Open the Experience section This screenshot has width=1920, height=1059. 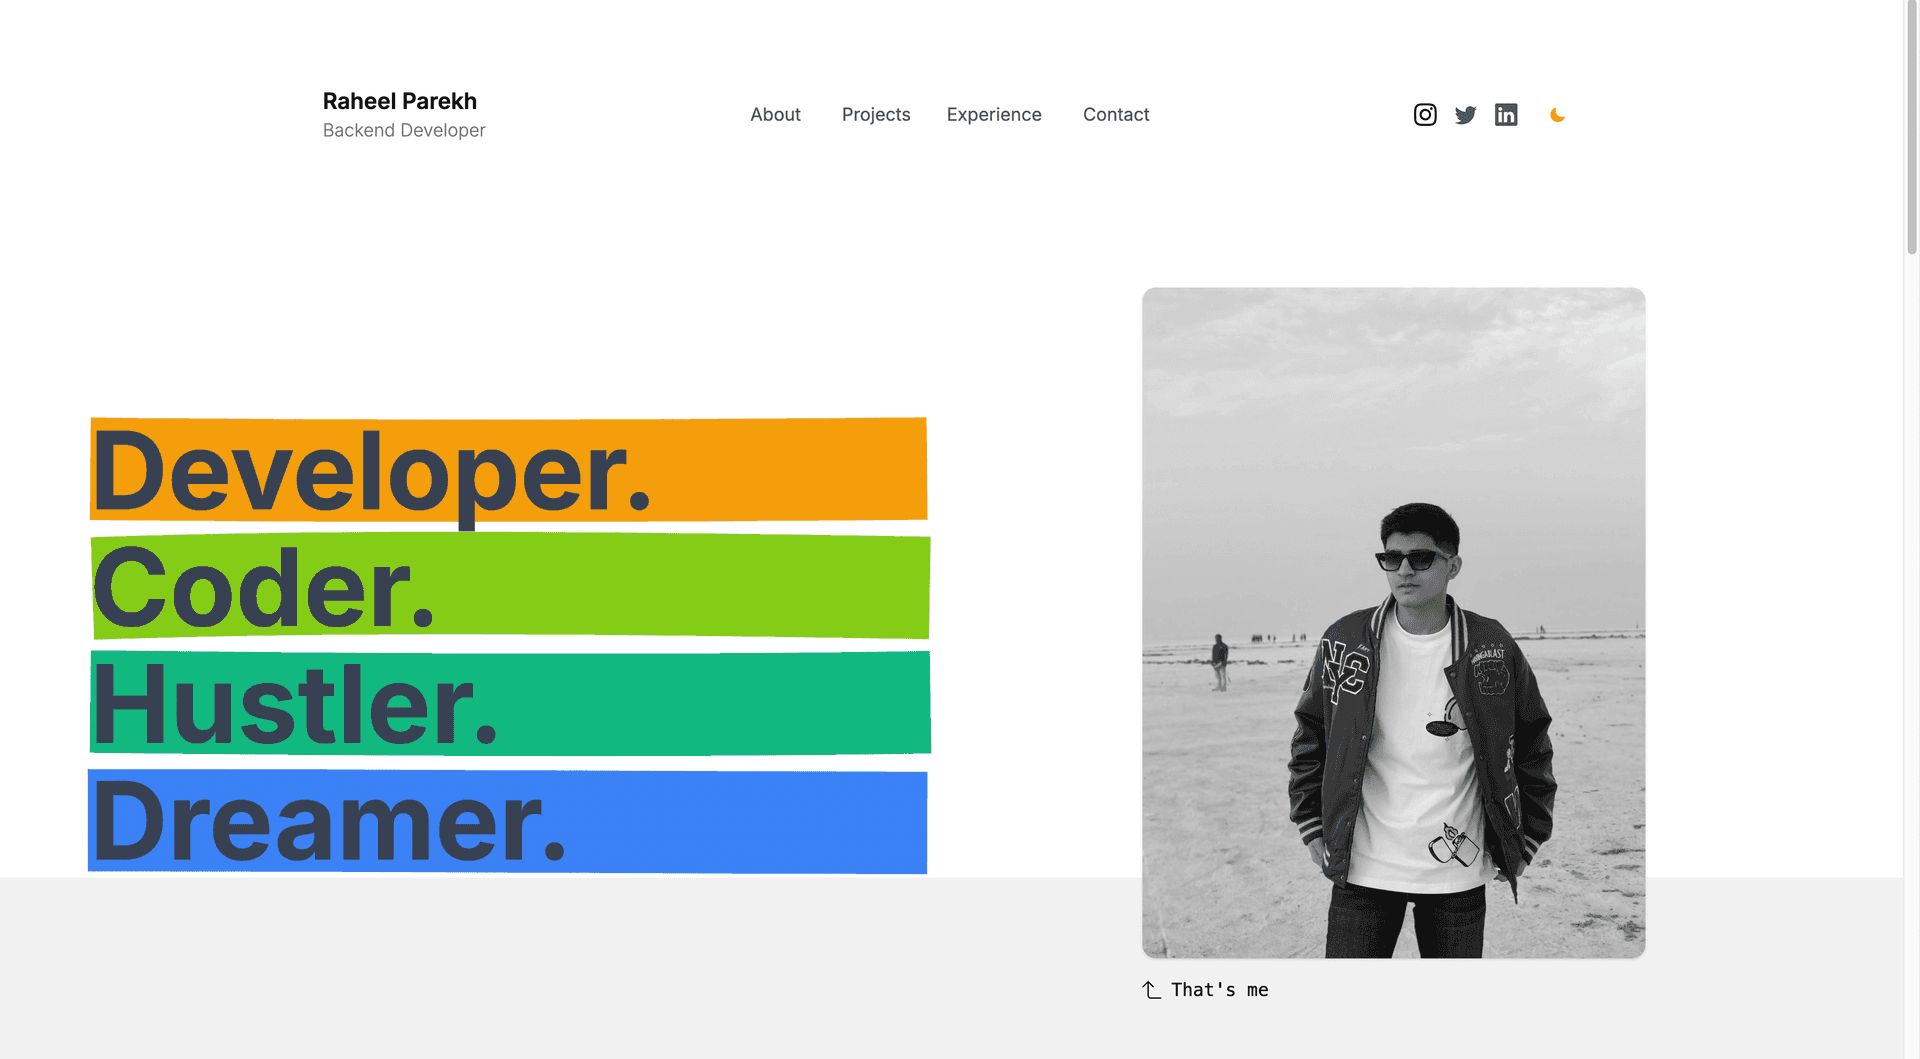coord(994,114)
